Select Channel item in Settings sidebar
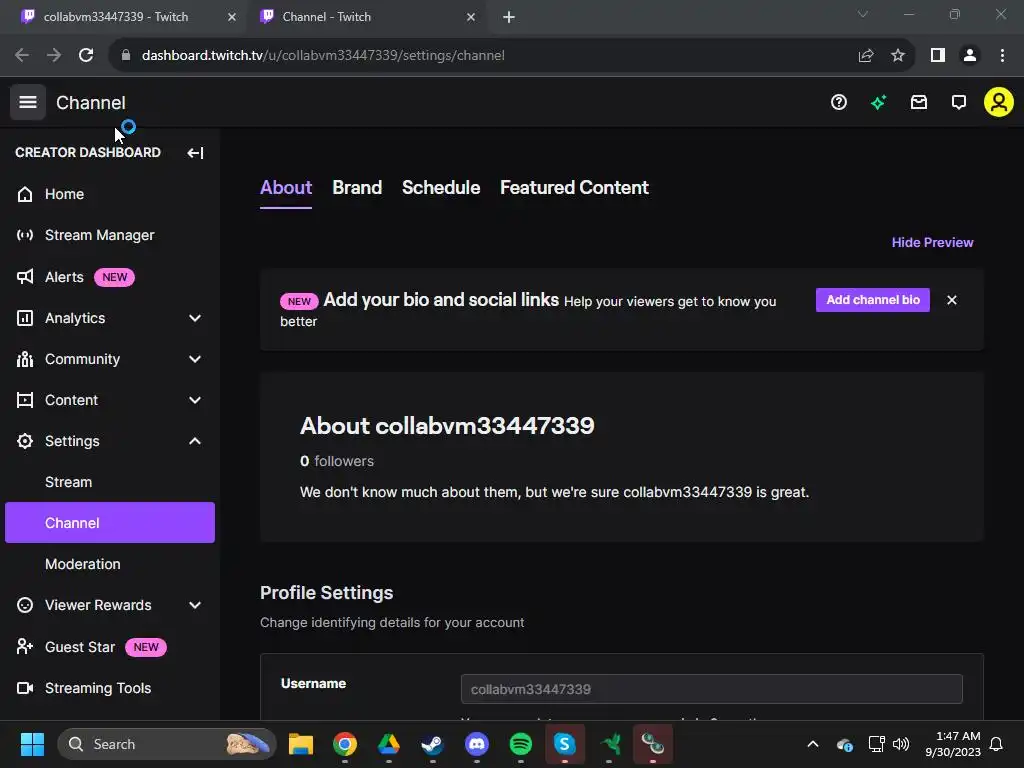This screenshot has height=768, width=1024. [110, 522]
